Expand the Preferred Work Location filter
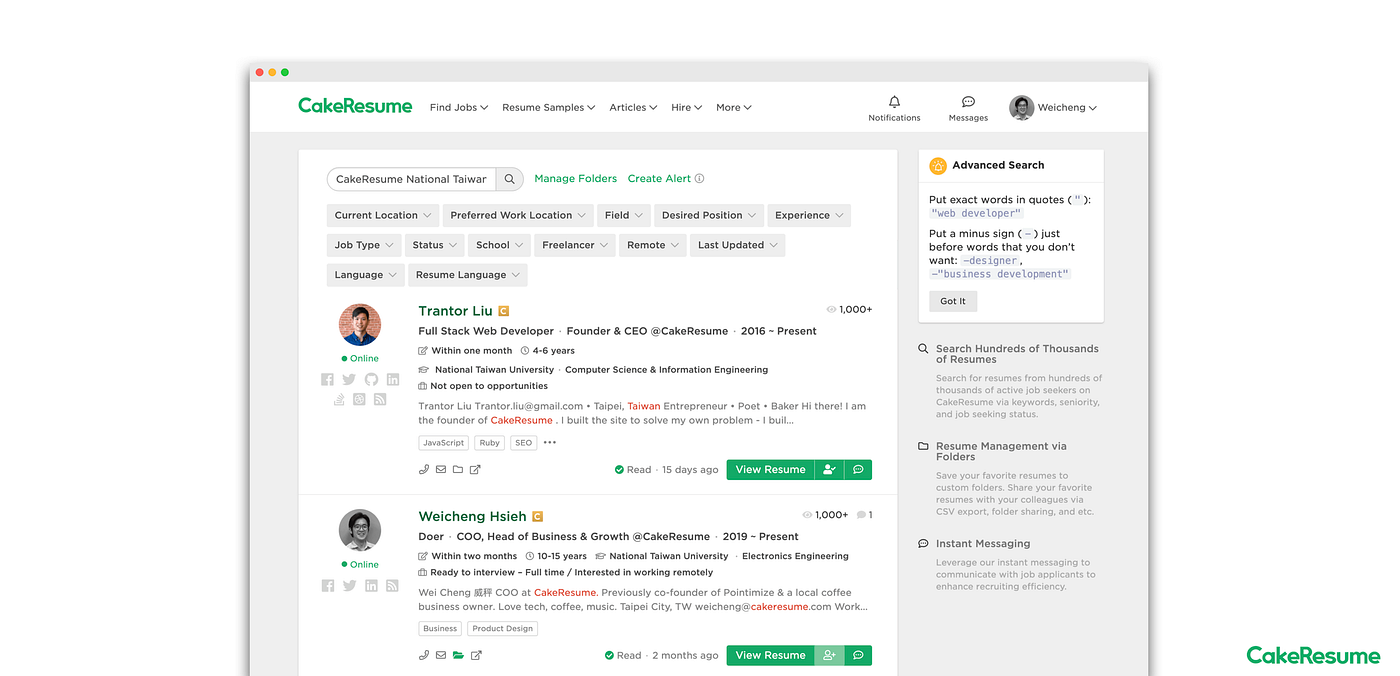Screen dimensions: 1400x676 [x=519, y=215]
